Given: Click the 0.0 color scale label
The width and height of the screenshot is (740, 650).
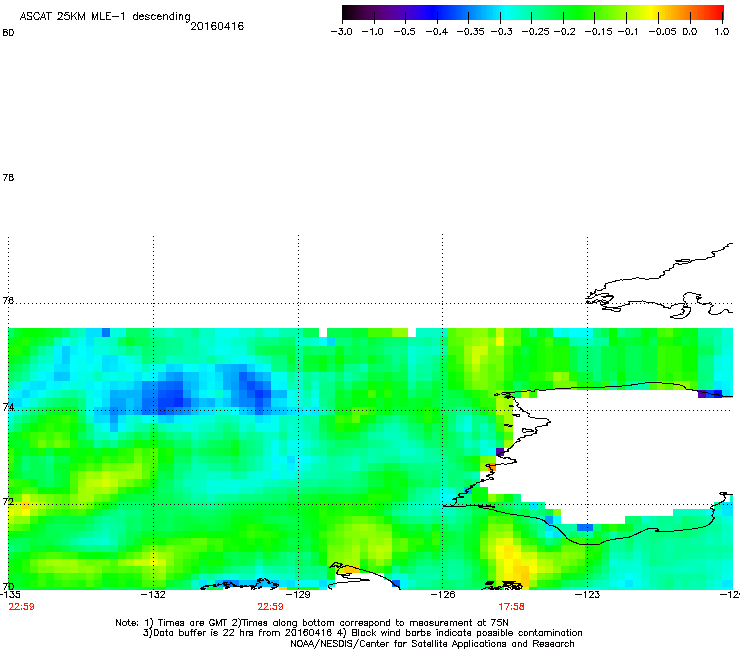Looking at the screenshot, I should pos(690,32).
